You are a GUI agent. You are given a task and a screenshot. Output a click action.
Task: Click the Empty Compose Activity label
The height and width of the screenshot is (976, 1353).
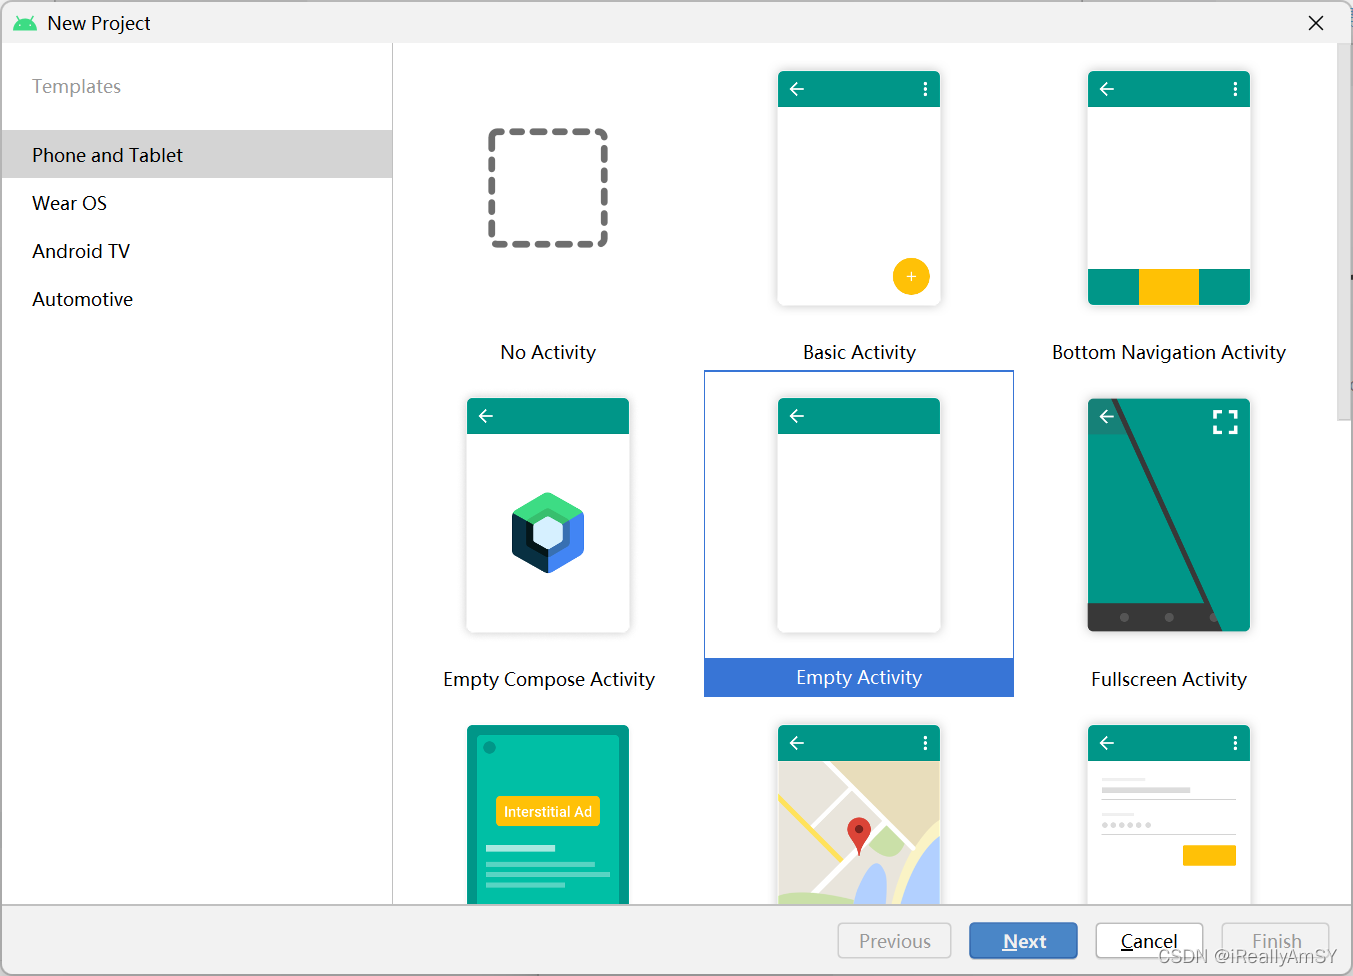548,679
